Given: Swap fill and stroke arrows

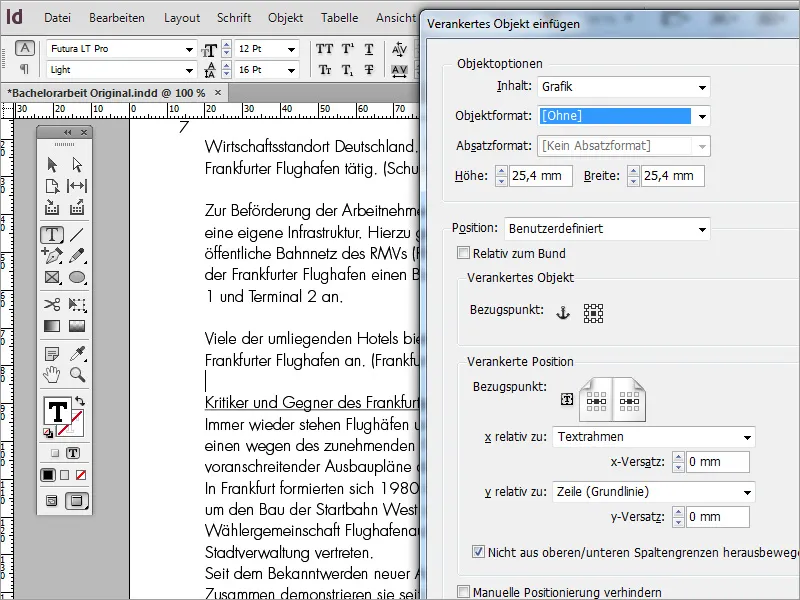Looking at the screenshot, I should click(x=79, y=401).
